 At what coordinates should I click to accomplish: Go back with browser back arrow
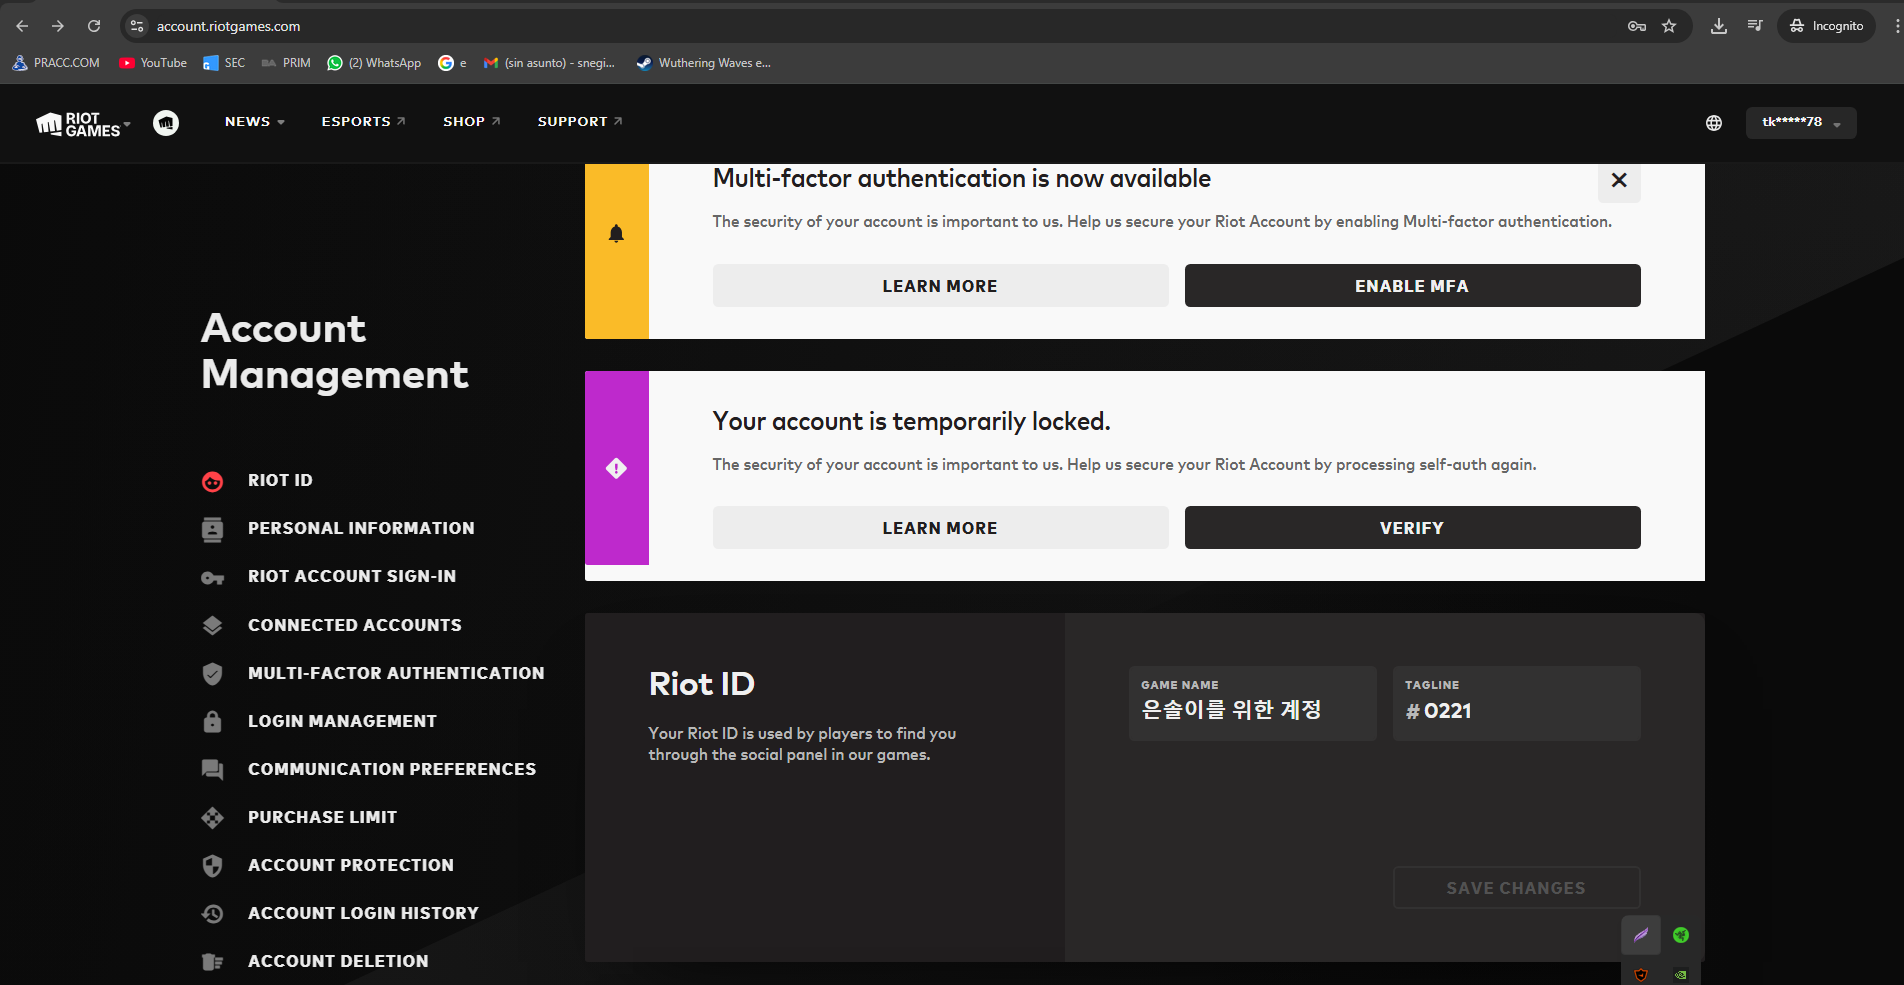22,26
